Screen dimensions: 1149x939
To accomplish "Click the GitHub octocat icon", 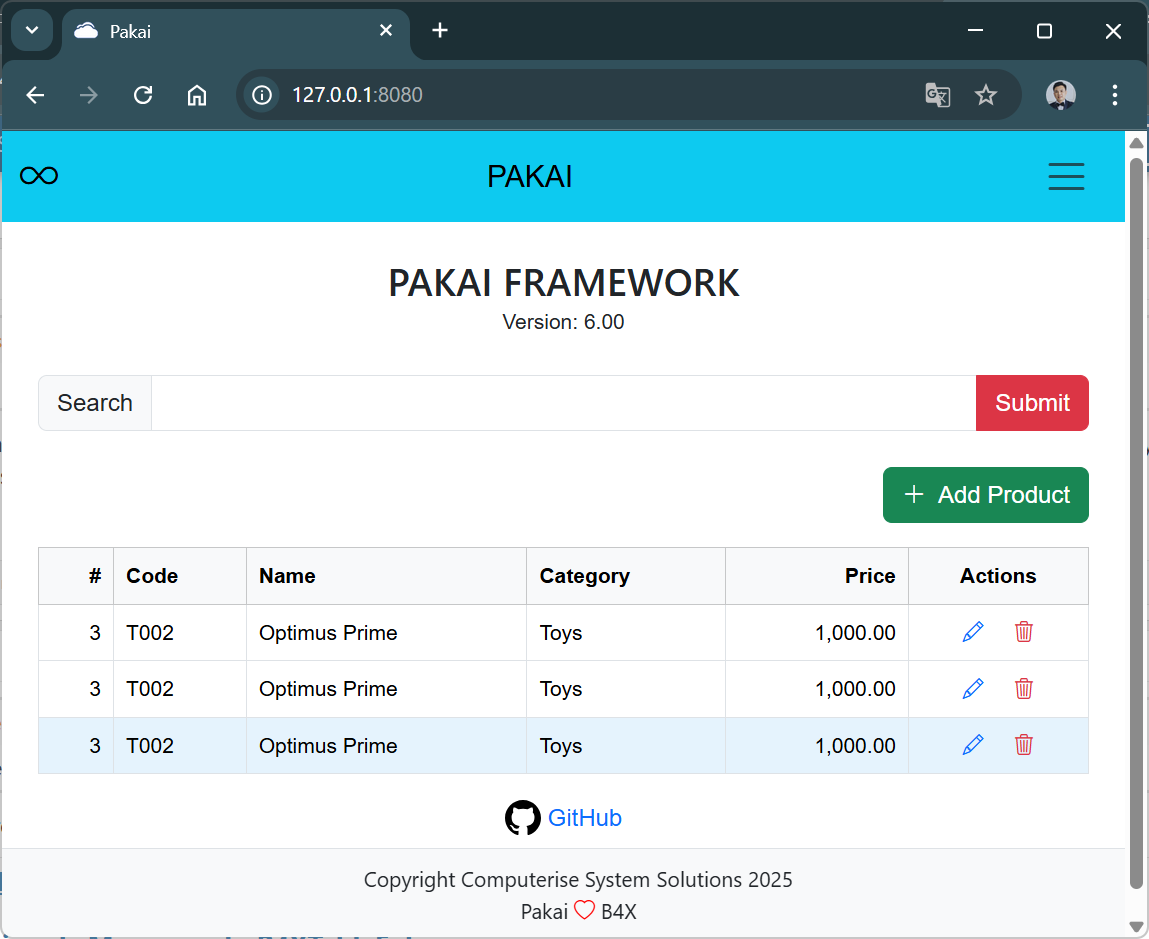I will tap(522, 818).
